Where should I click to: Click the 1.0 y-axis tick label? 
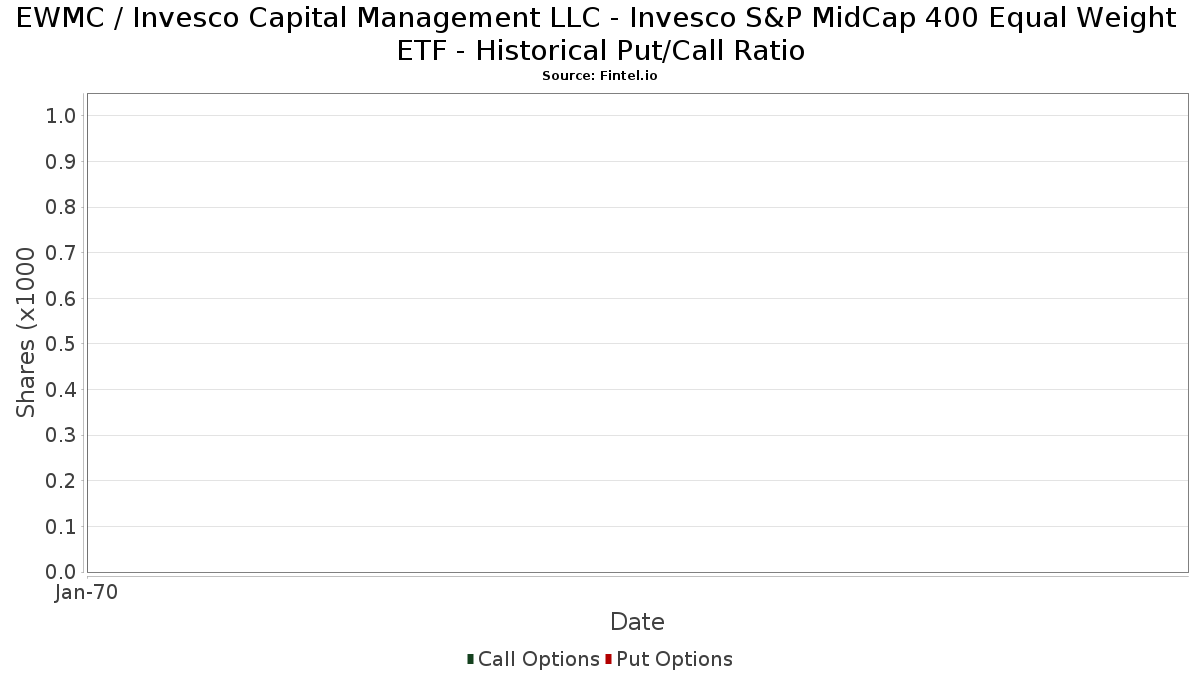[x=61, y=116]
